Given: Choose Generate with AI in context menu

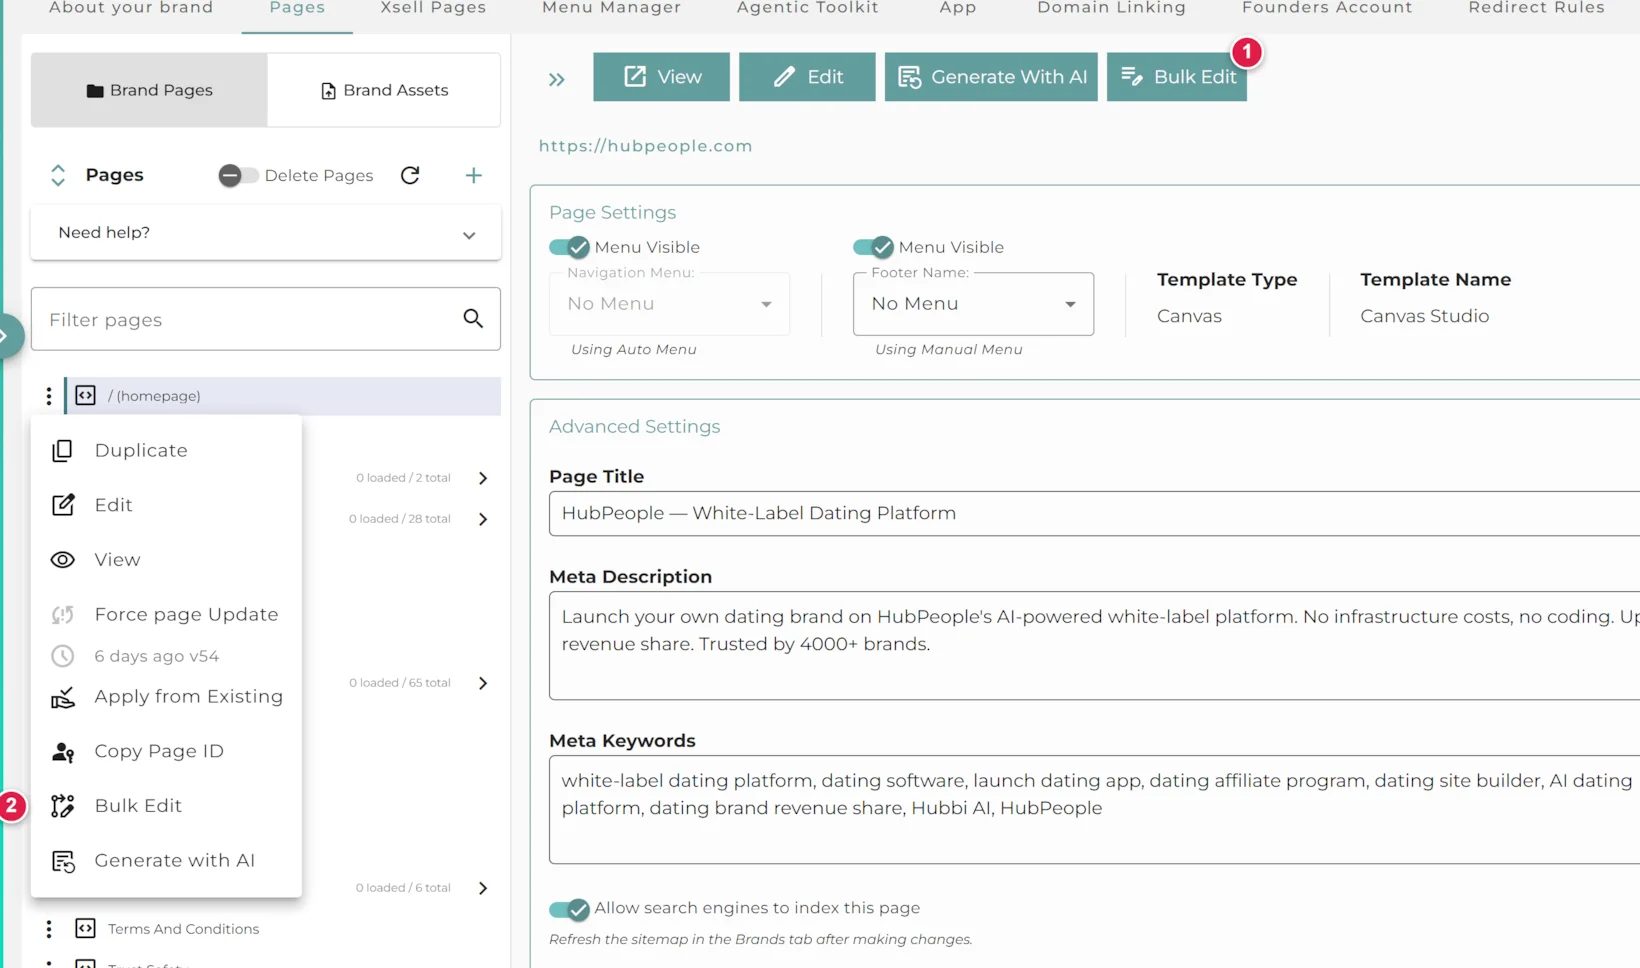Looking at the screenshot, I should coord(166,861).
